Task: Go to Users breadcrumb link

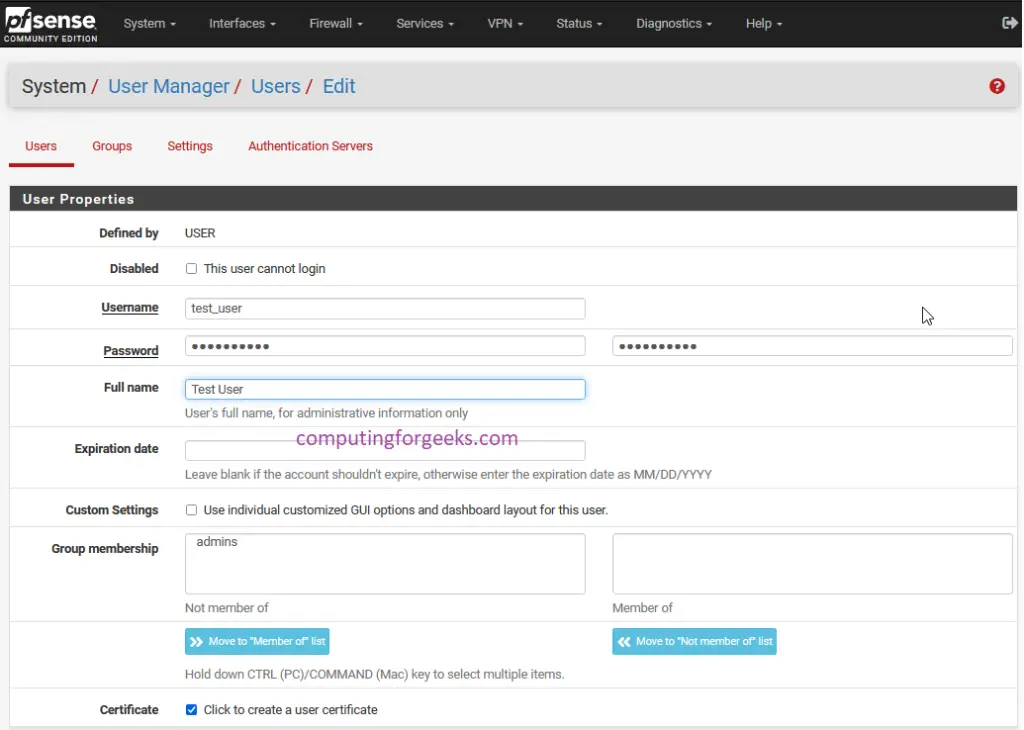Action: tap(276, 86)
